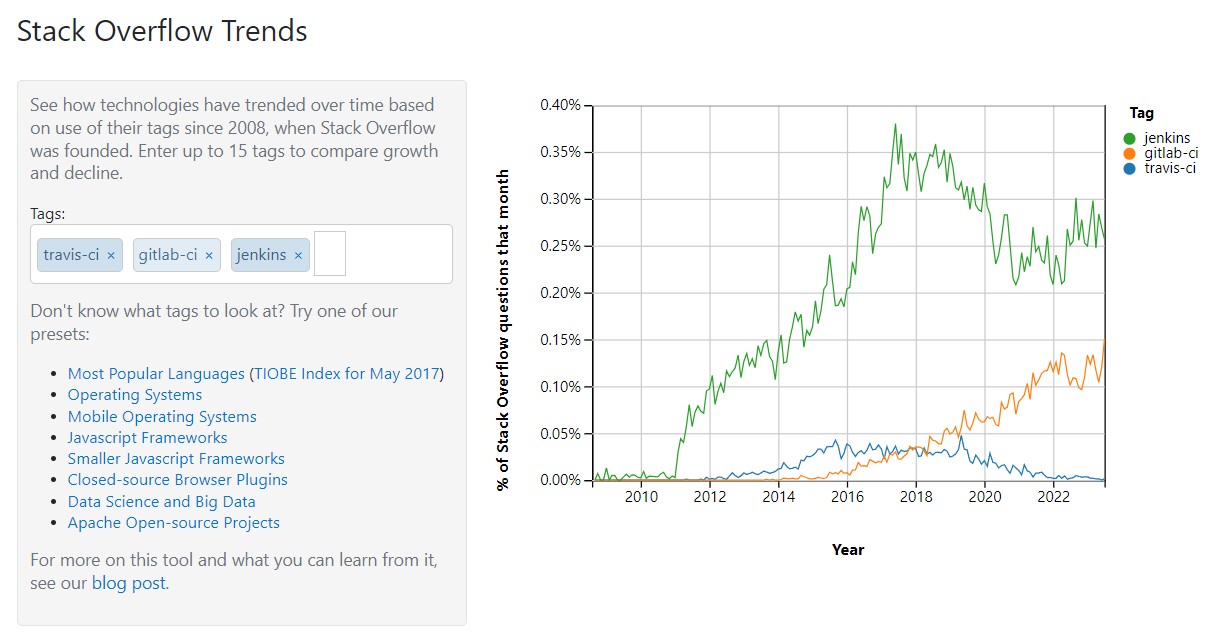Load the Apache Open-source Projects preset
The width and height of the screenshot is (1231, 636).
click(174, 523)
